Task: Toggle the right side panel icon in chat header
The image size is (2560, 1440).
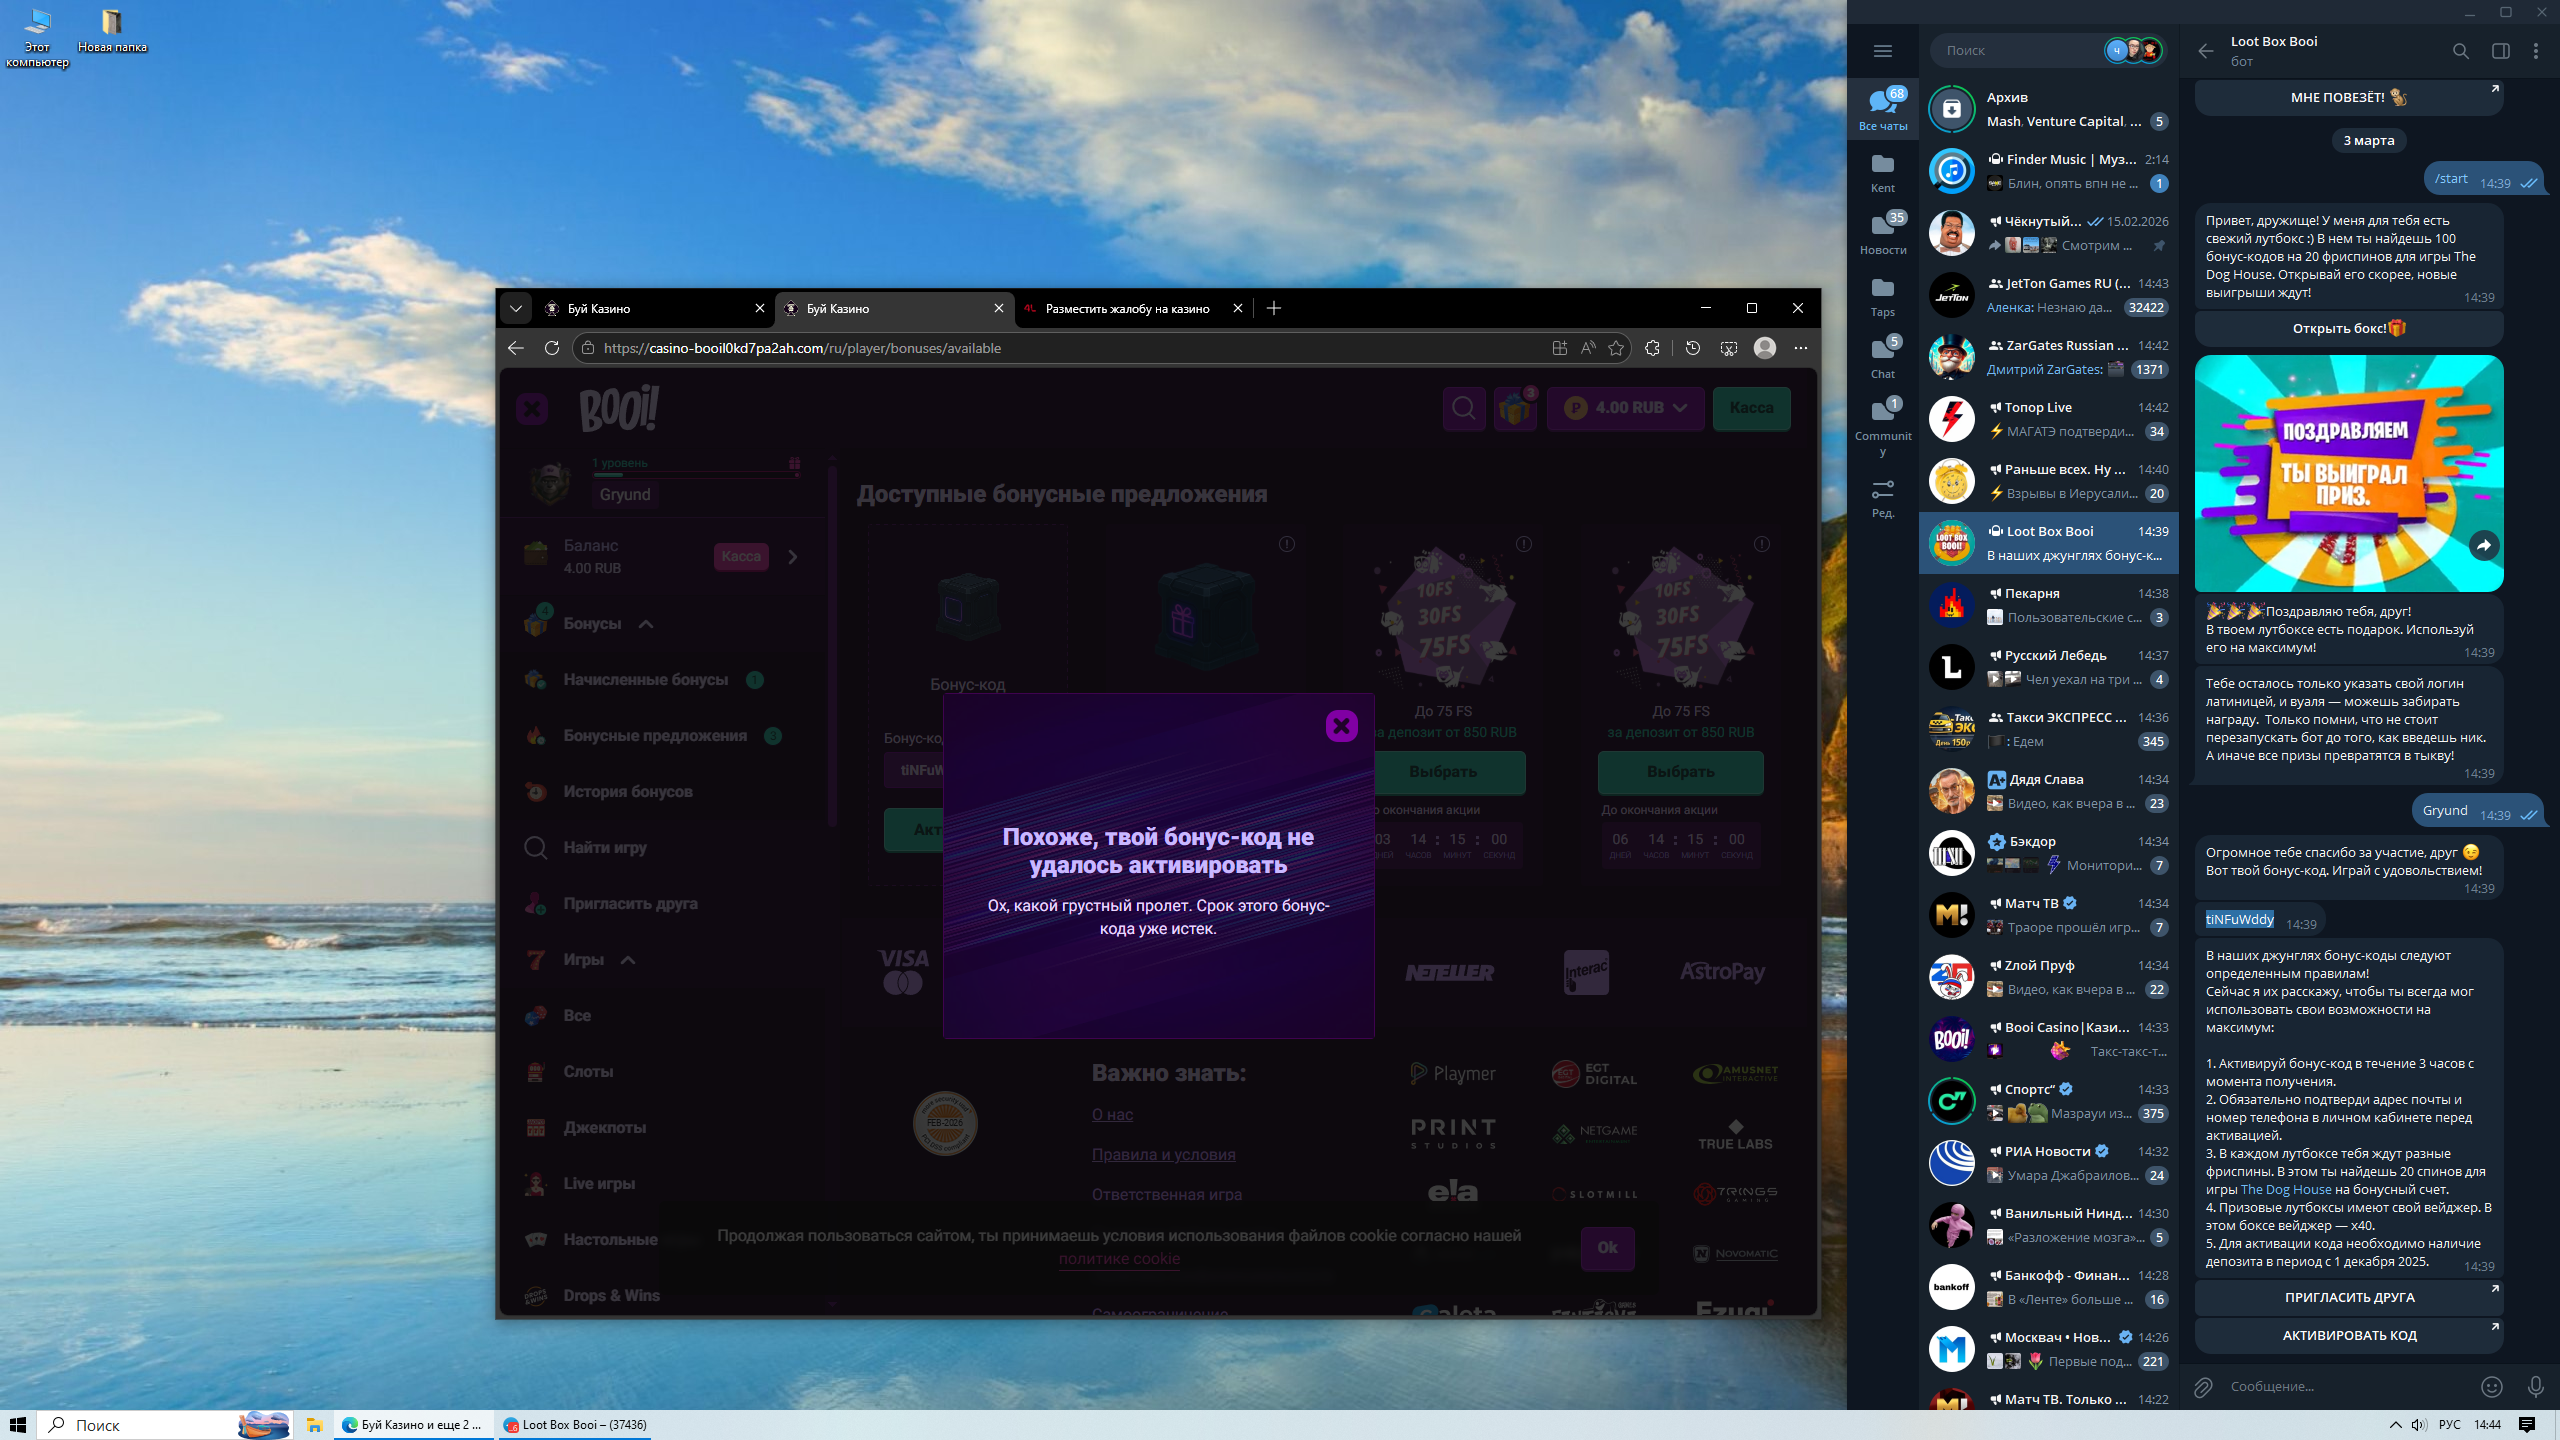Action: [x=2500, y=51]
